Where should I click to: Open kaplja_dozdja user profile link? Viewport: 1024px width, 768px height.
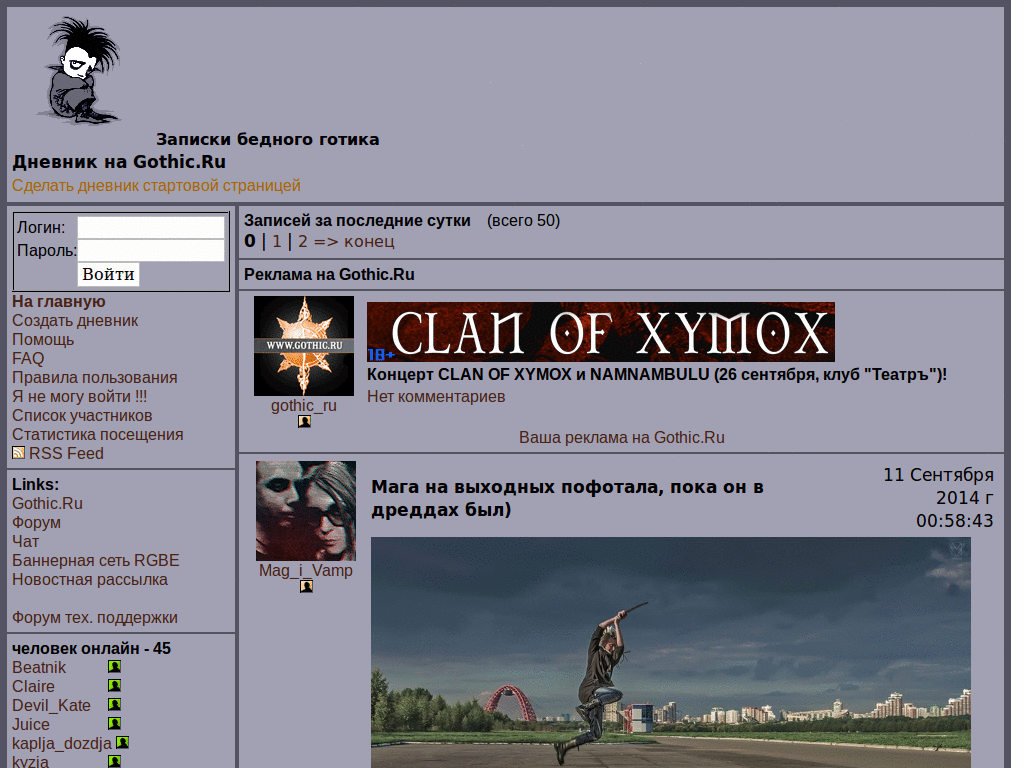point(62,743)
